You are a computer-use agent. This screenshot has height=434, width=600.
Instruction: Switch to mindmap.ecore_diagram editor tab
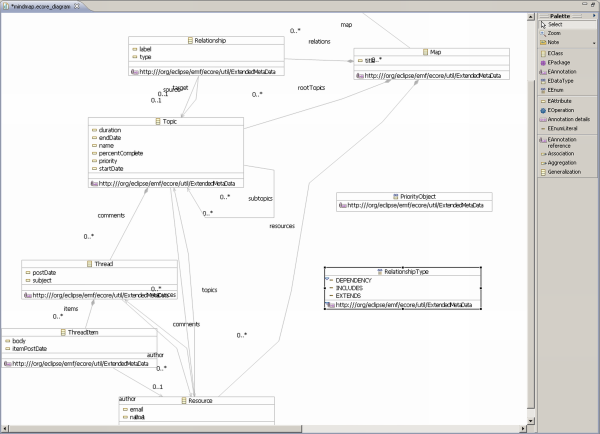point(40,6)
